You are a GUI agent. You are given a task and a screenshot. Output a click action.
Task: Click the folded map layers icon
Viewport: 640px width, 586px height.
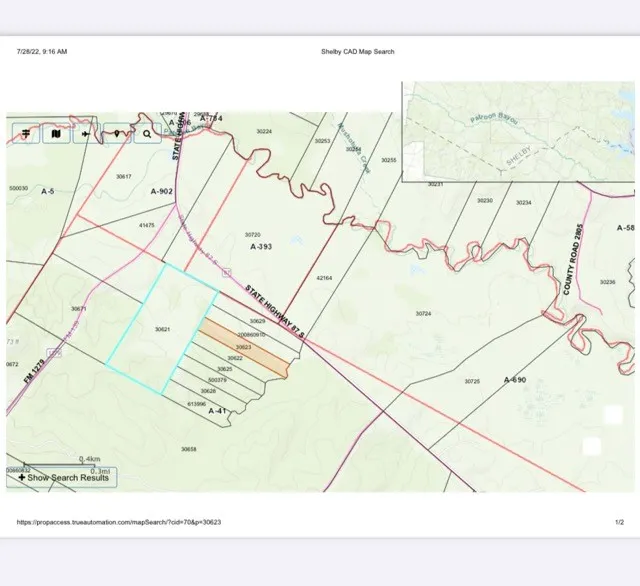point(56,133)
